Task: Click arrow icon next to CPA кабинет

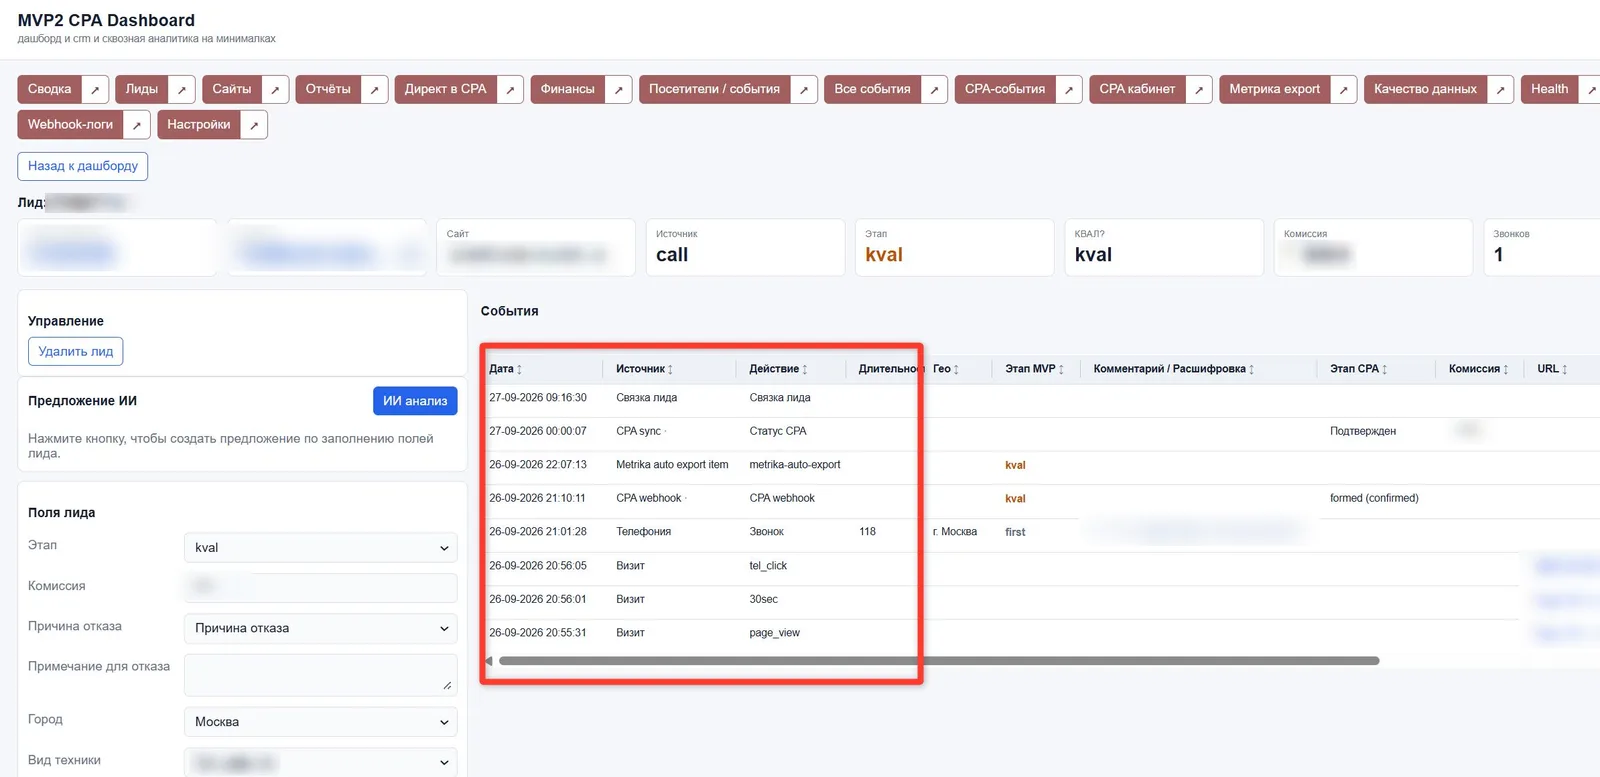Action: coord(1199,89)
